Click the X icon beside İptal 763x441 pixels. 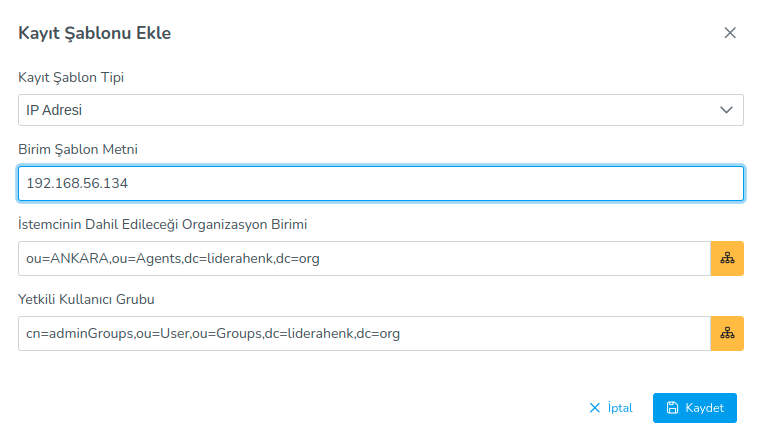(595, 408)
